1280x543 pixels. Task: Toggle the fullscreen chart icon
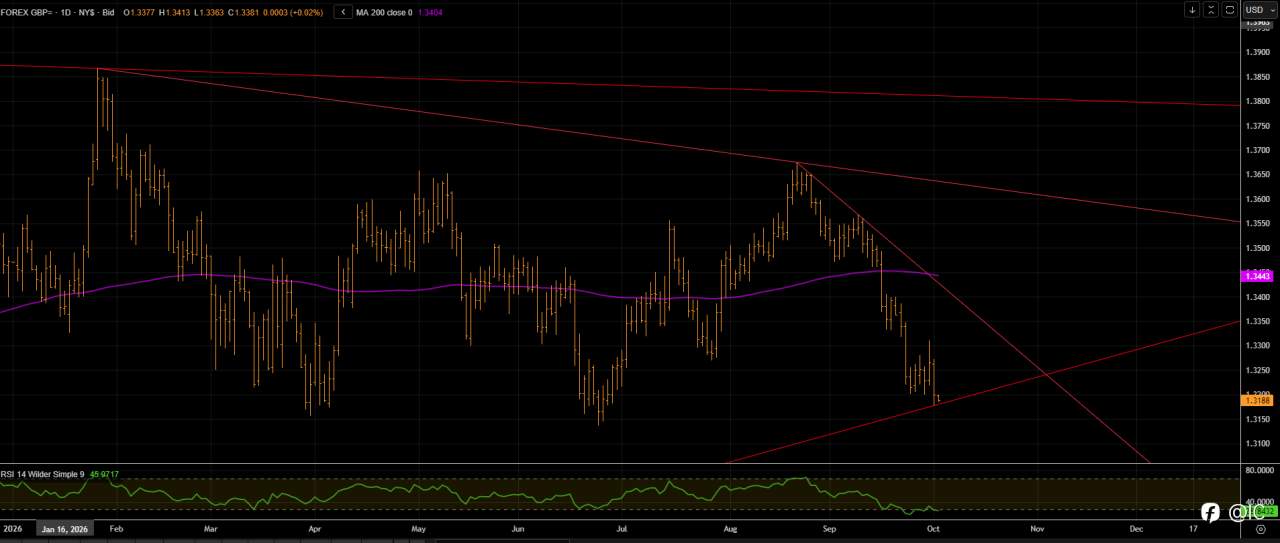click(x=1230, y=9)
